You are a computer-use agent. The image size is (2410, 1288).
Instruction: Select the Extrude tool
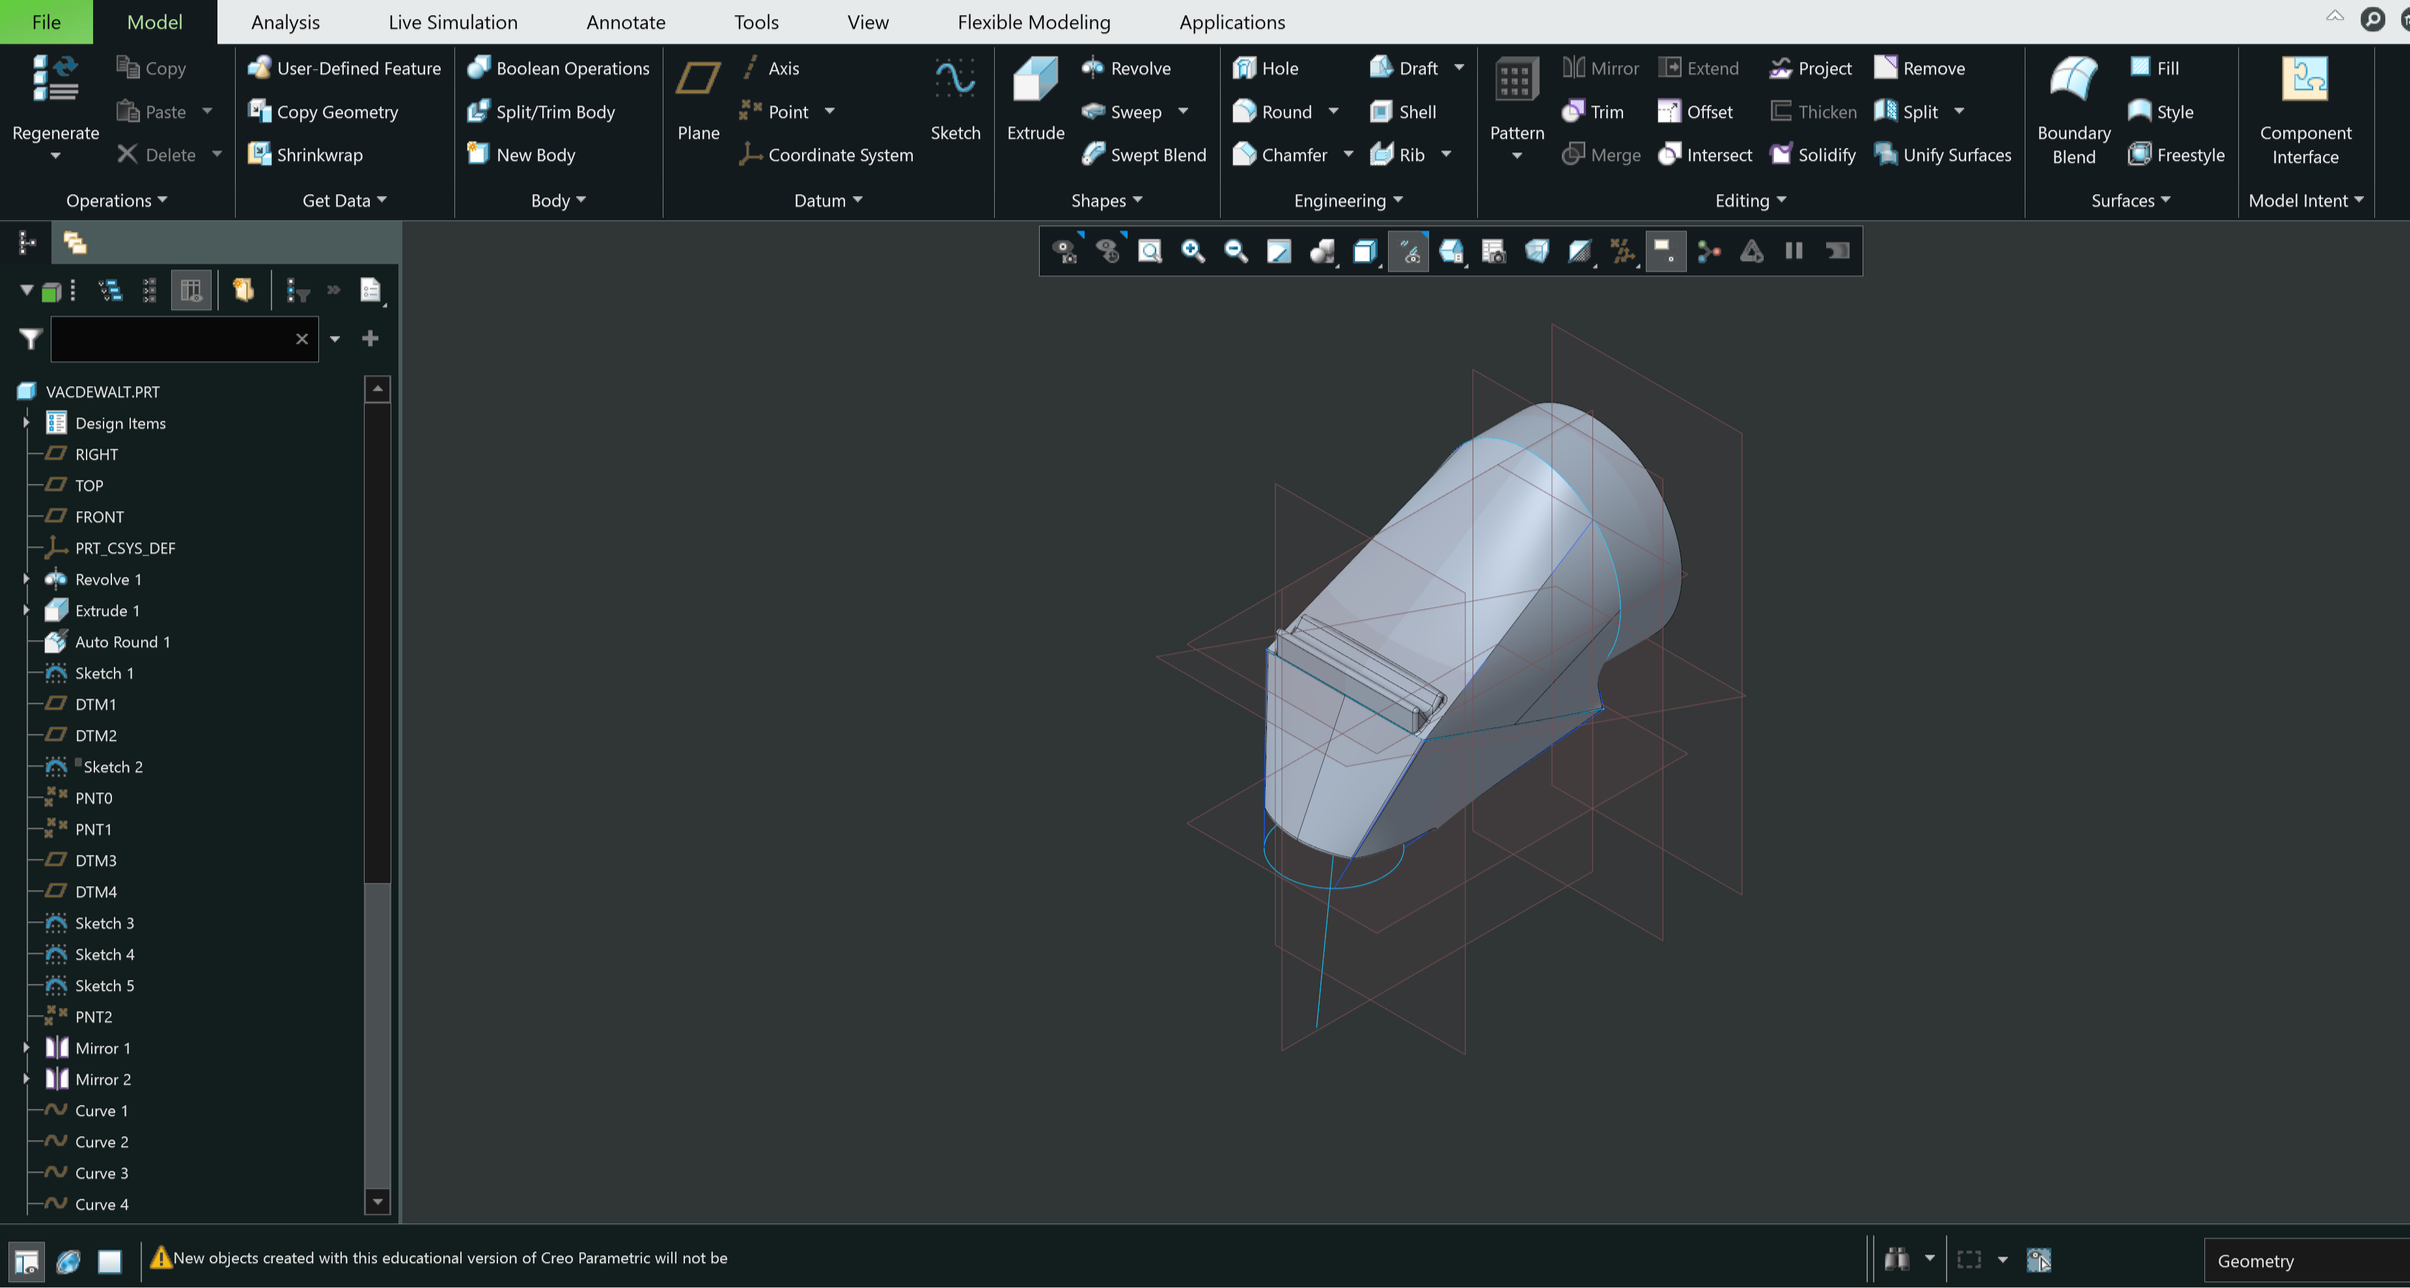pos(1034,100)
